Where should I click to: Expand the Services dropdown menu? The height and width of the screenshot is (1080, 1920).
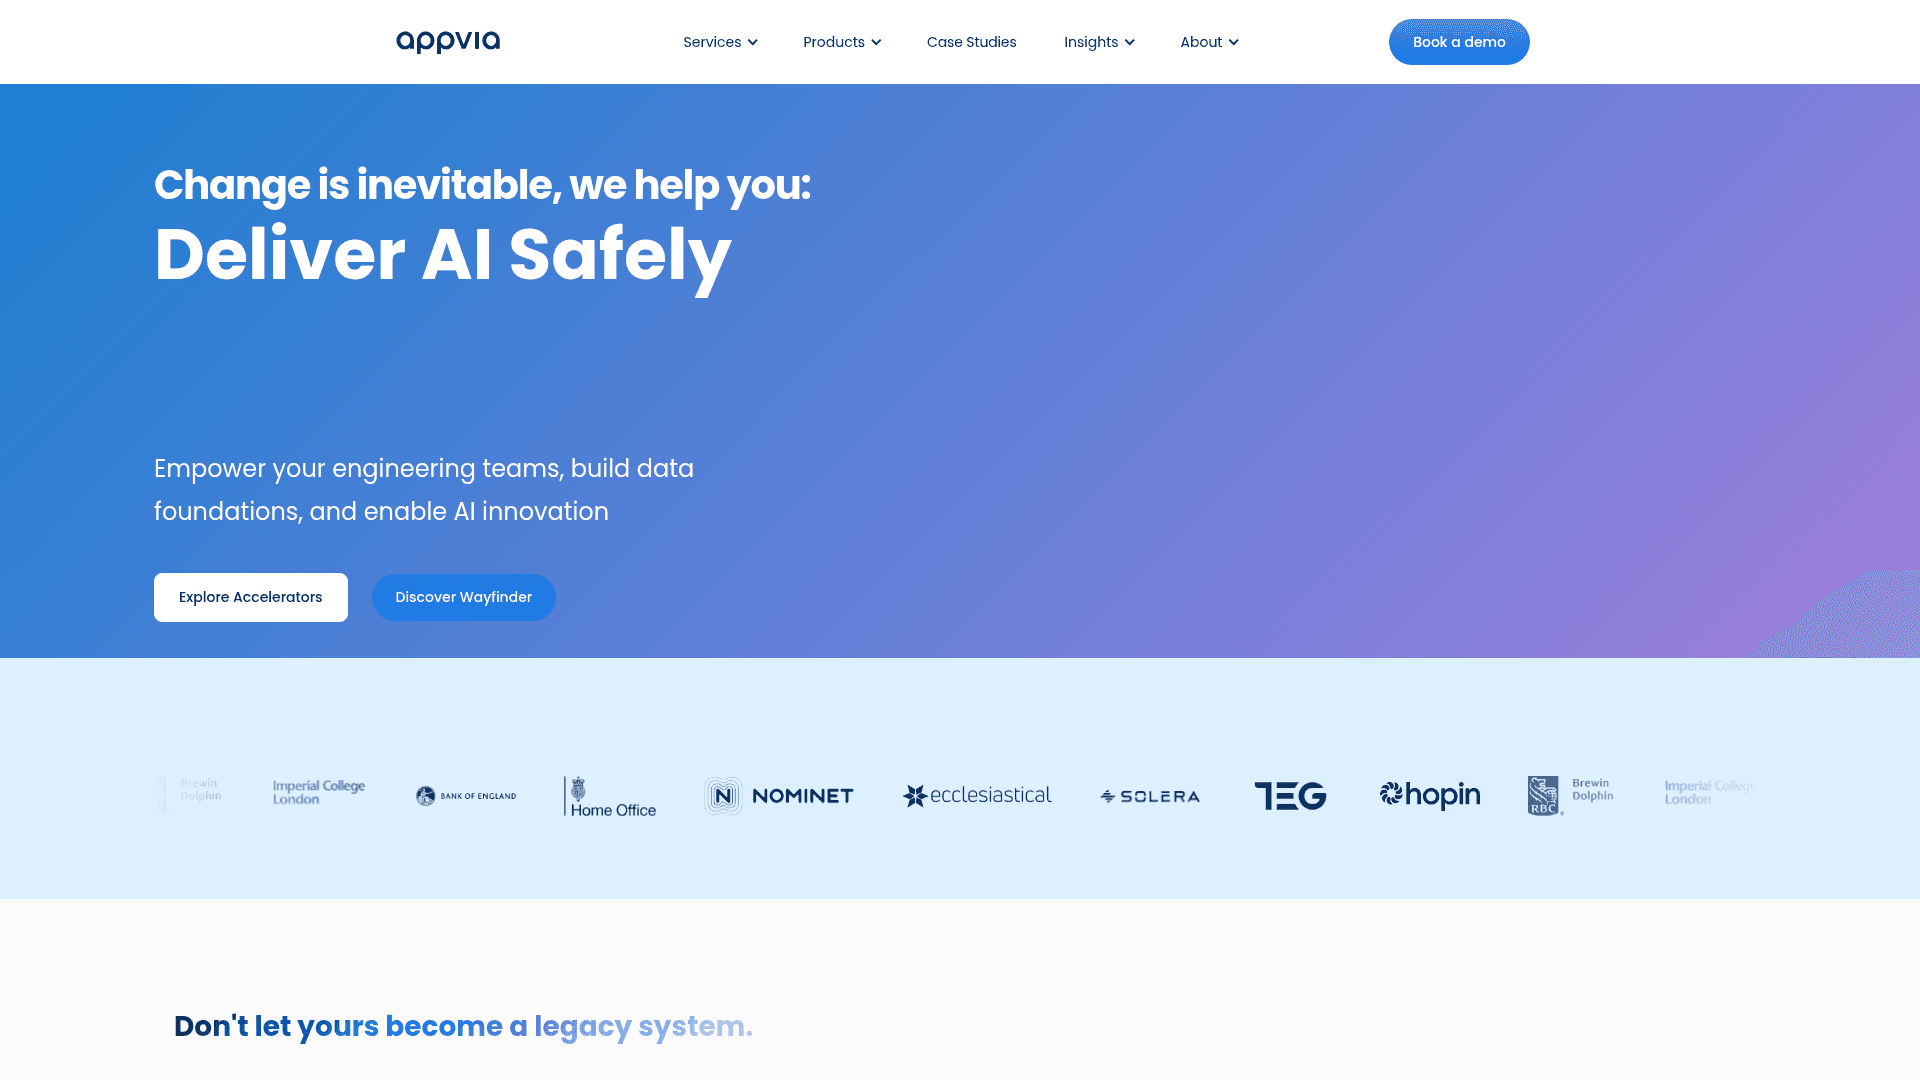coord(720,42)
